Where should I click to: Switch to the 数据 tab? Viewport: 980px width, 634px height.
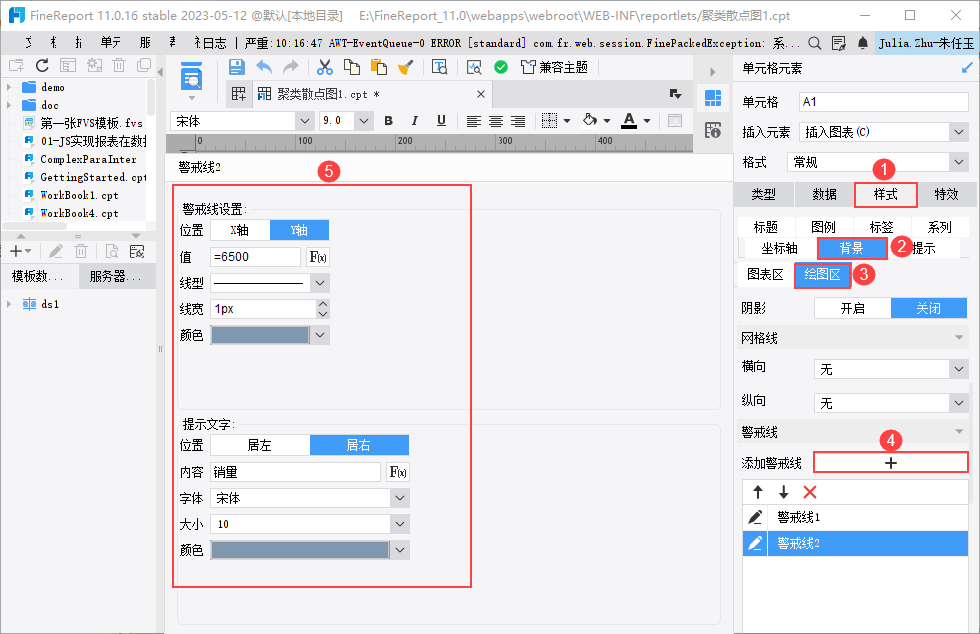point(824,194)
